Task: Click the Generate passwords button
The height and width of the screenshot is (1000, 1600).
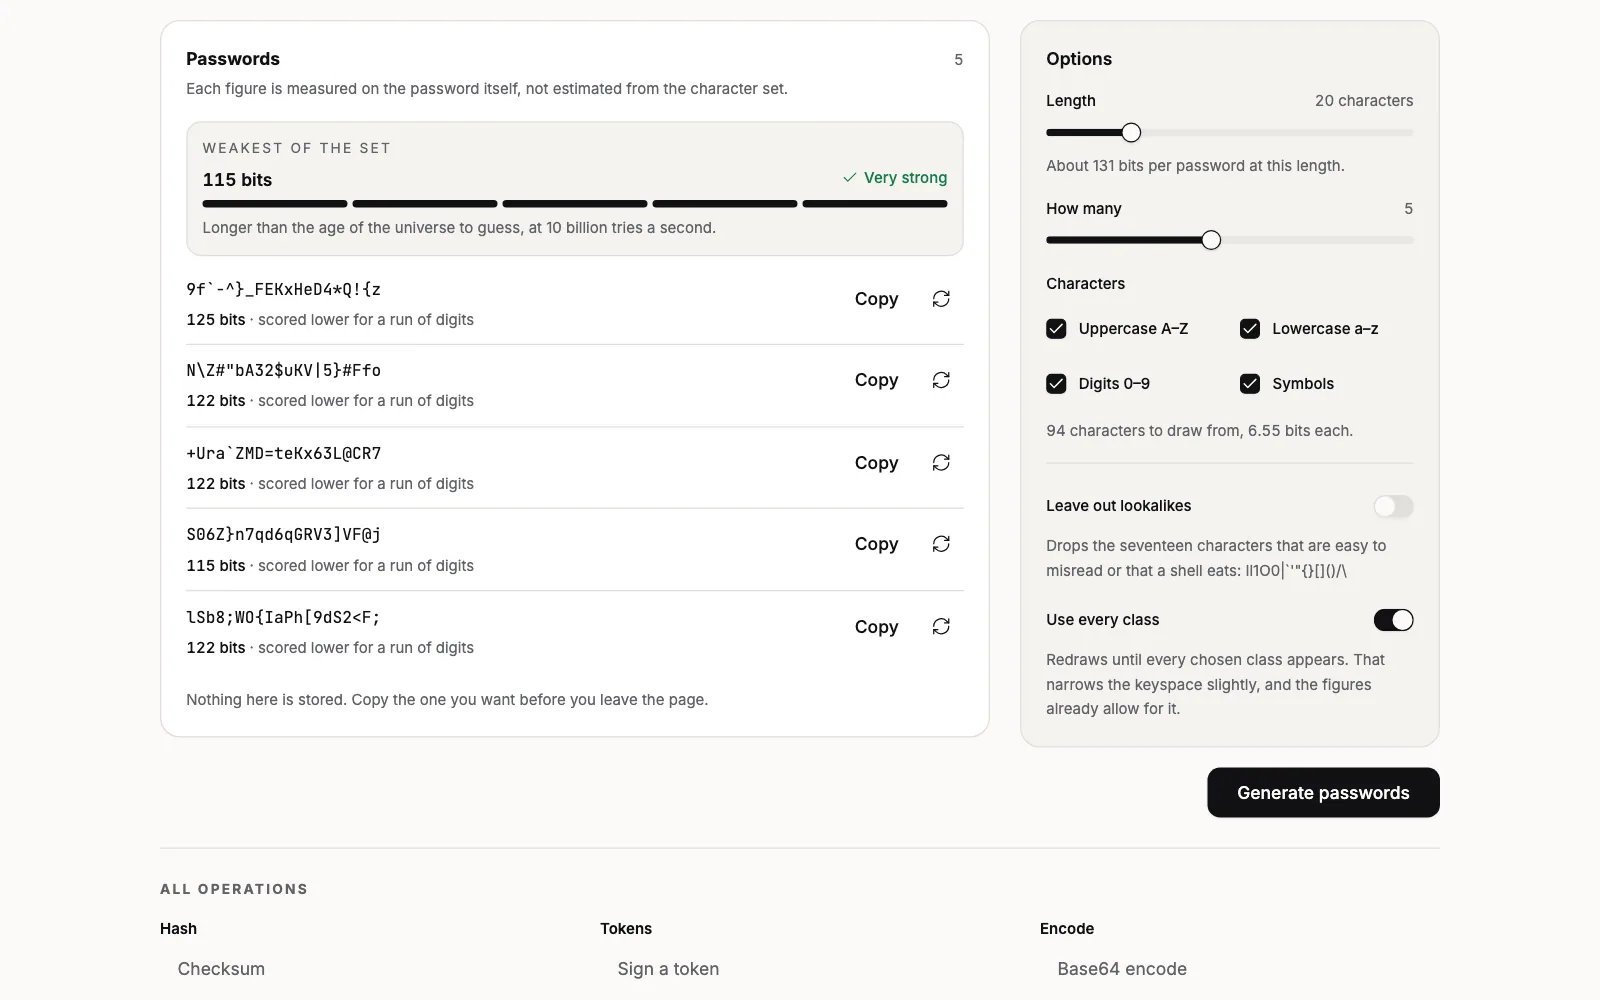Action: 1323,793
